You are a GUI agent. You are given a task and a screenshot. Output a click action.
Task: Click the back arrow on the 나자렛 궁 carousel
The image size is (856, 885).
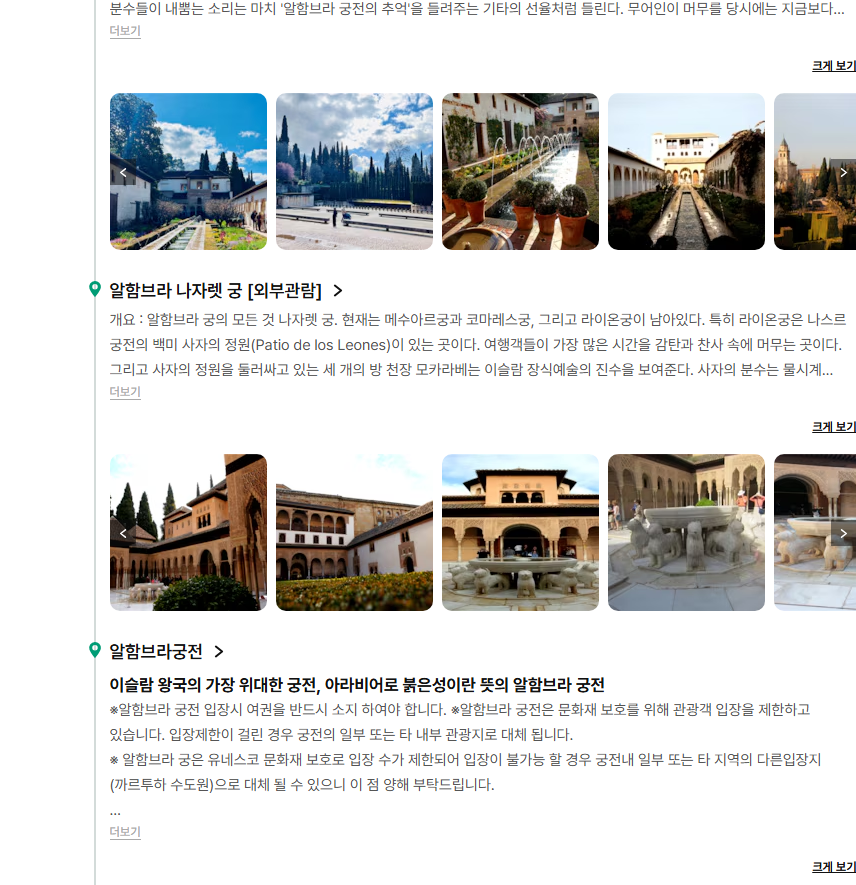click(122, 532)
